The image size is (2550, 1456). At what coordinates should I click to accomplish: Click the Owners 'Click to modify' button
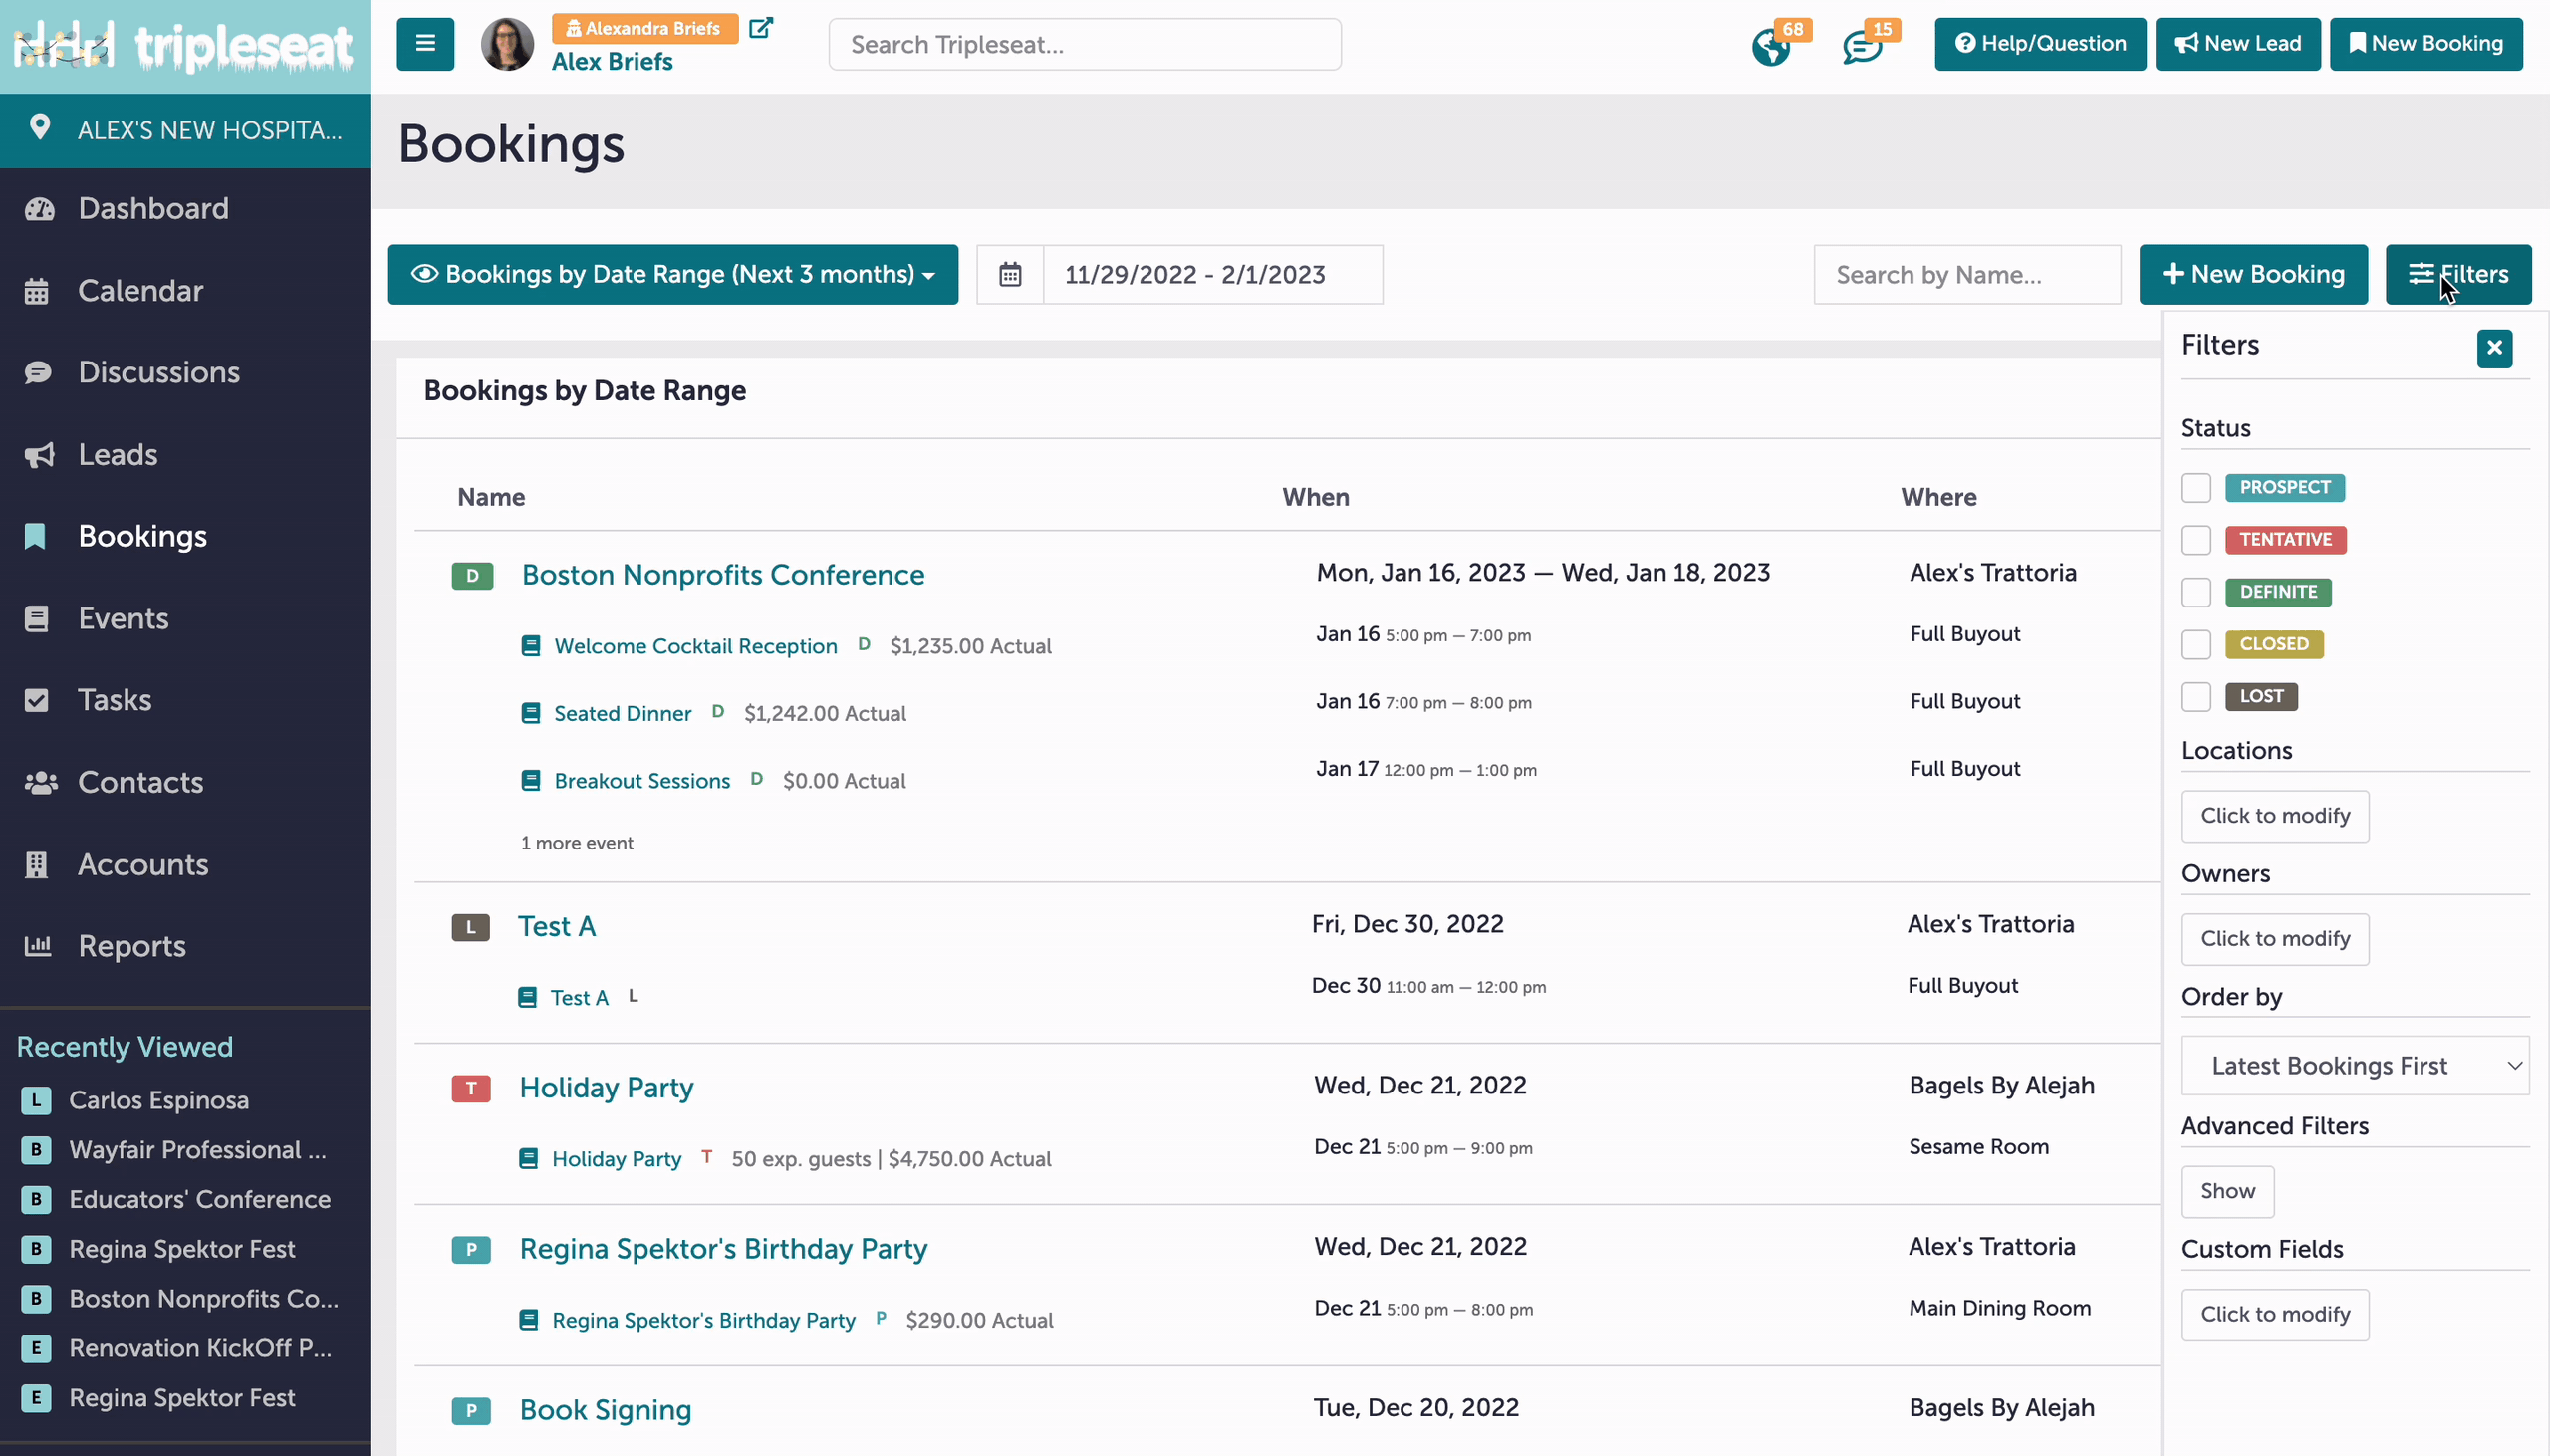pos(2275,939)
